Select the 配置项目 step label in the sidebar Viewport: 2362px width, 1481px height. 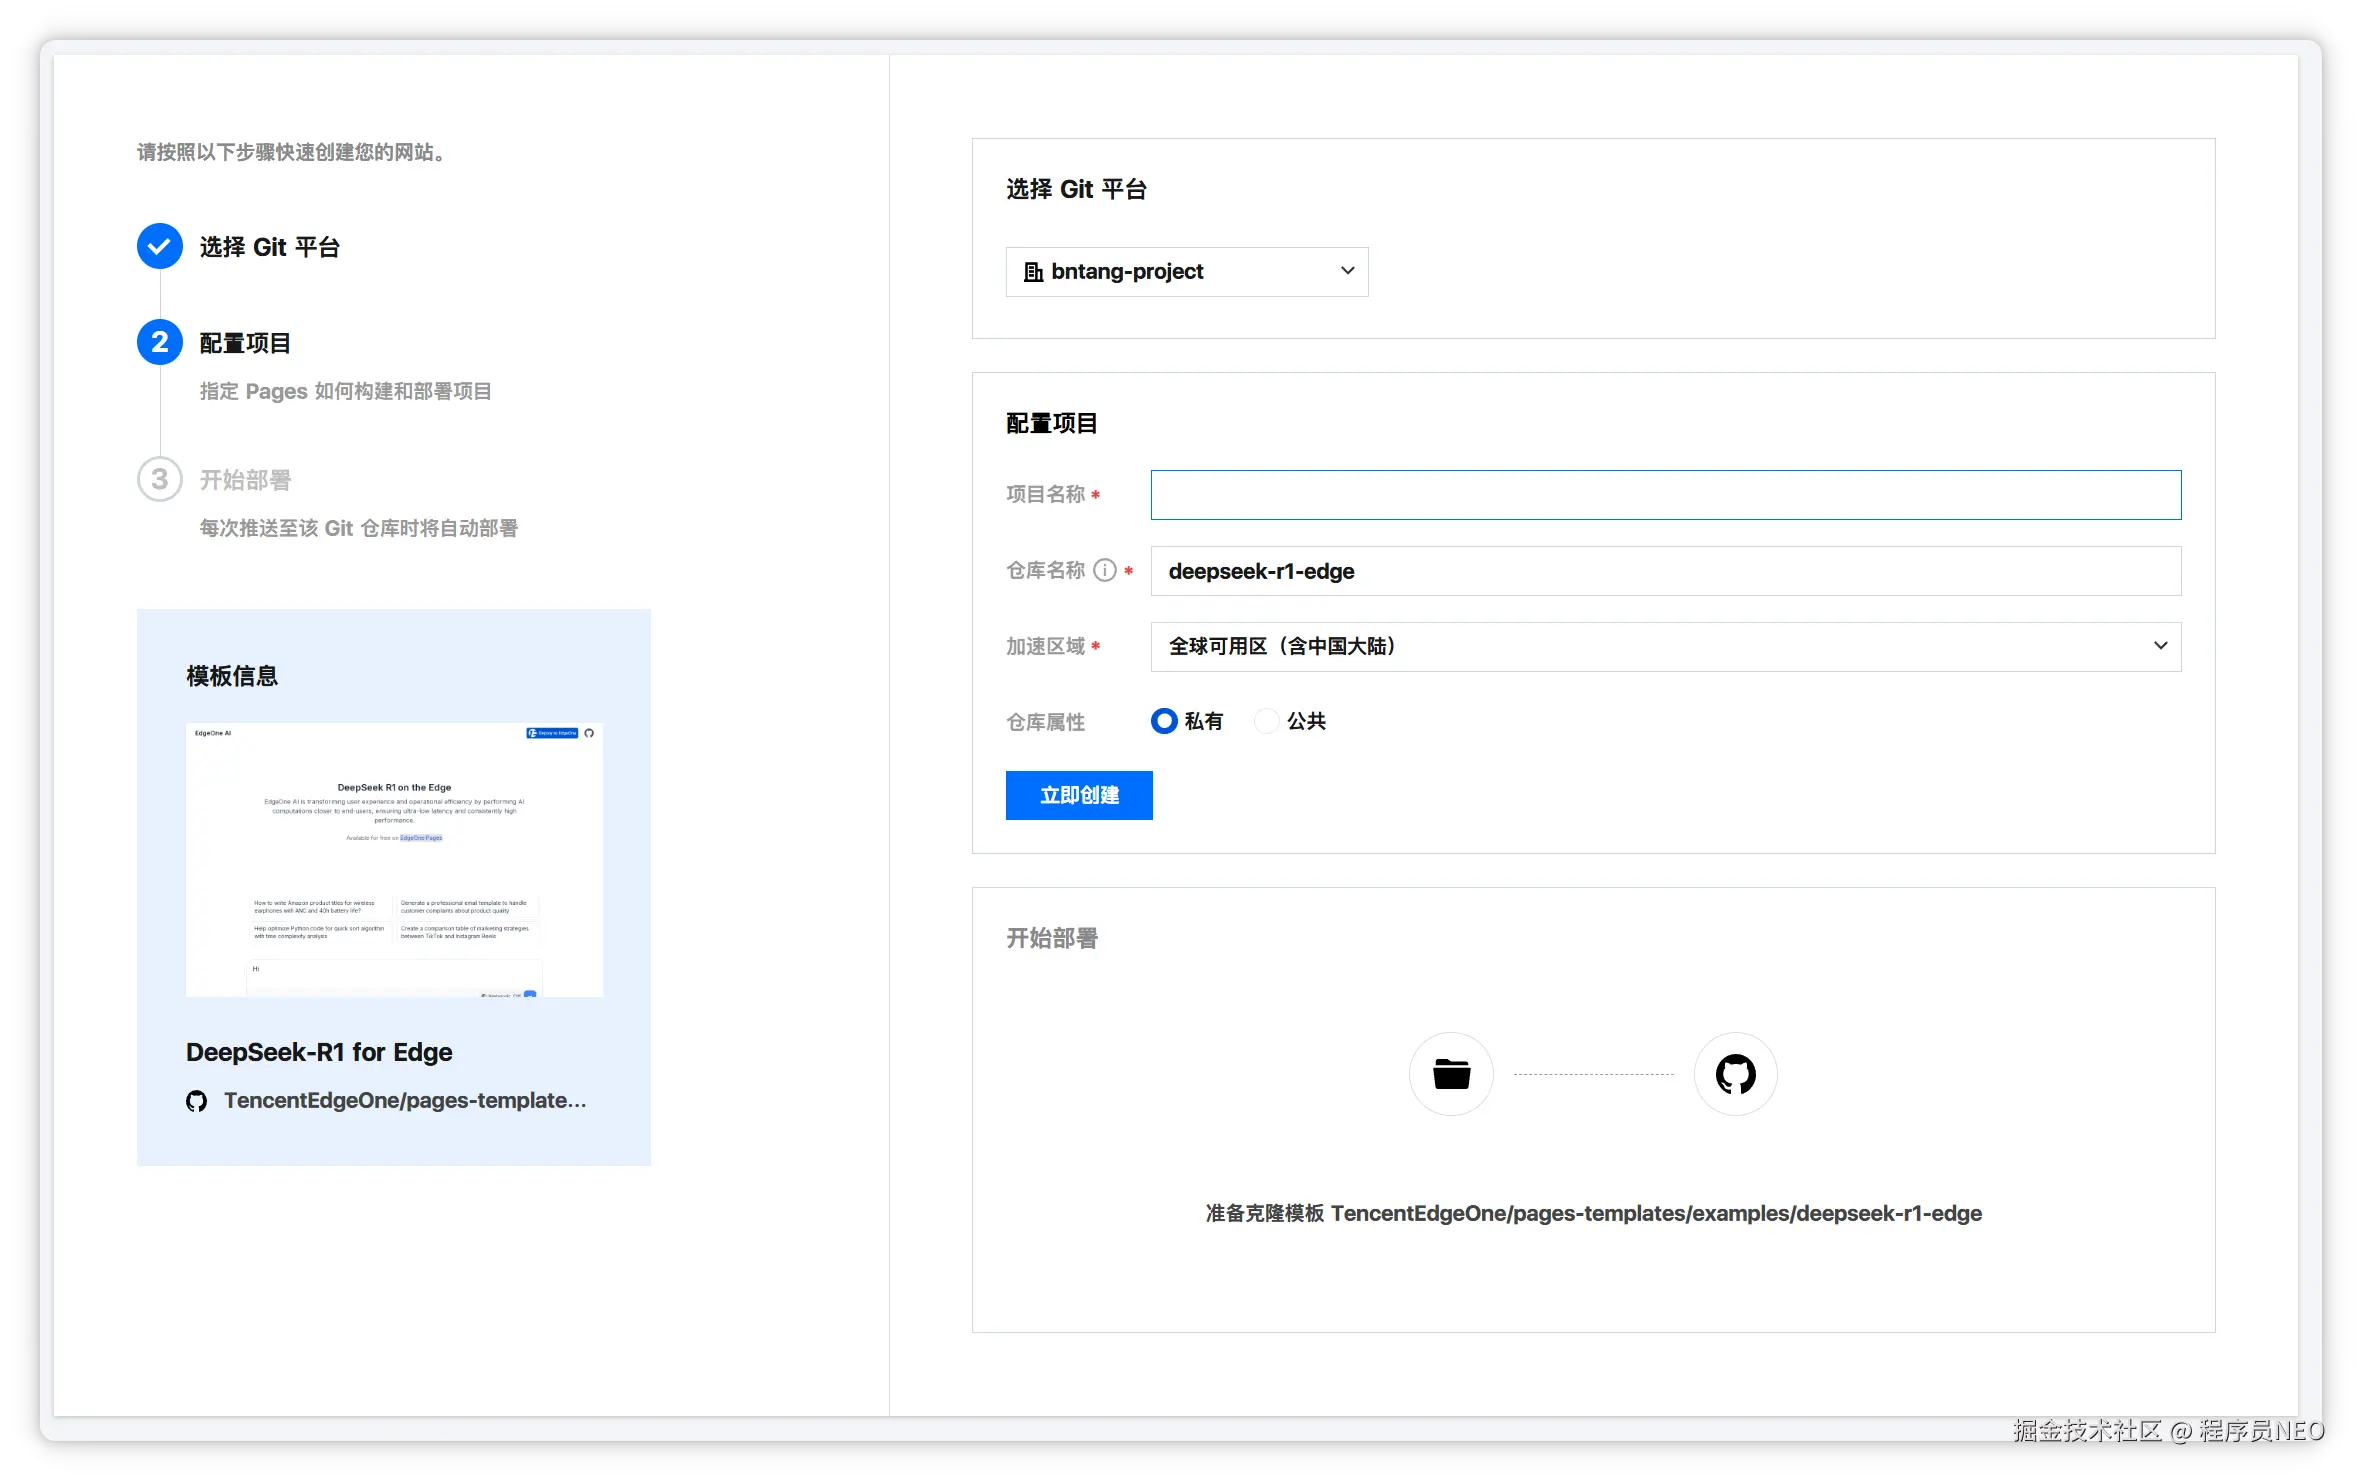pos(245,343)
